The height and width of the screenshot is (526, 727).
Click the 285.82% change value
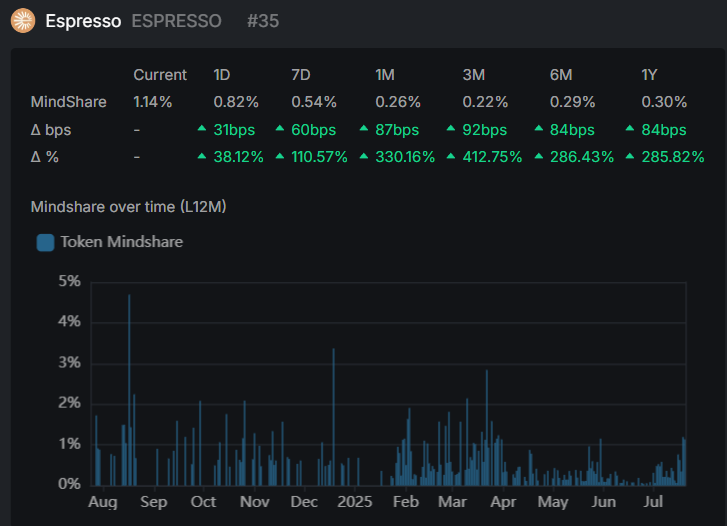tap(673, 157)
